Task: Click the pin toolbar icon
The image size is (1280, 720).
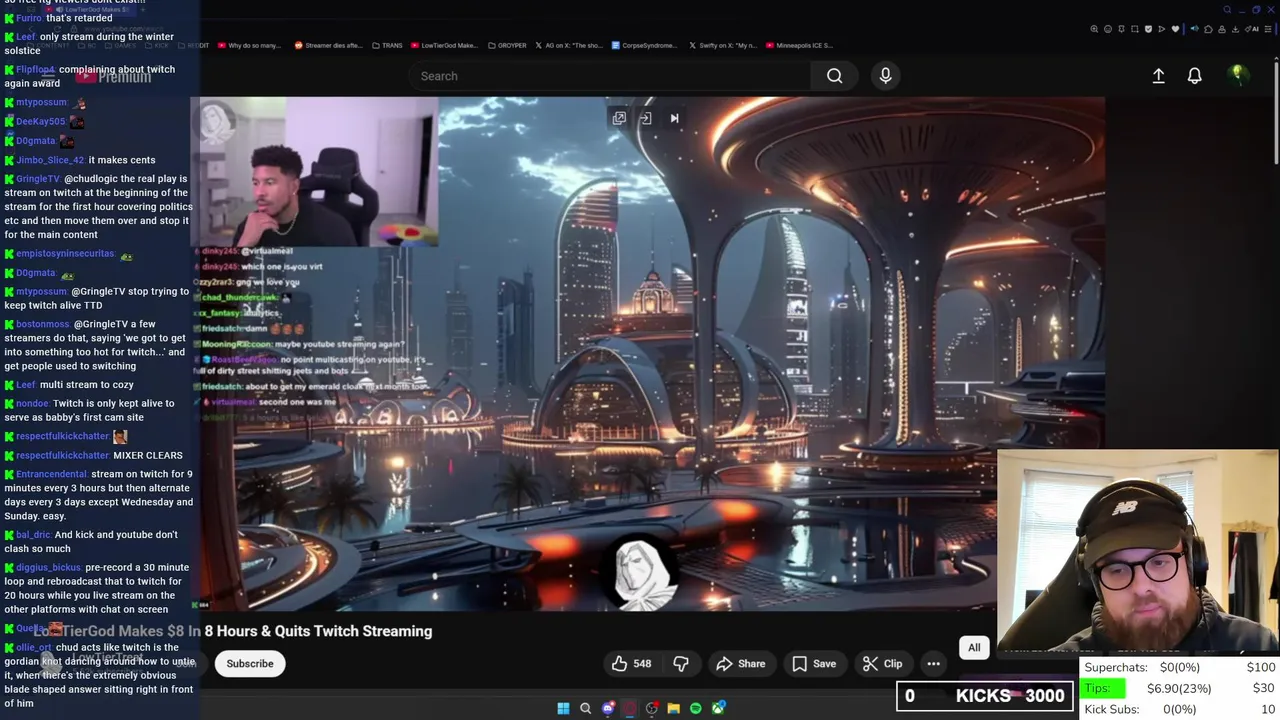Action: (x=1122, y=29)
